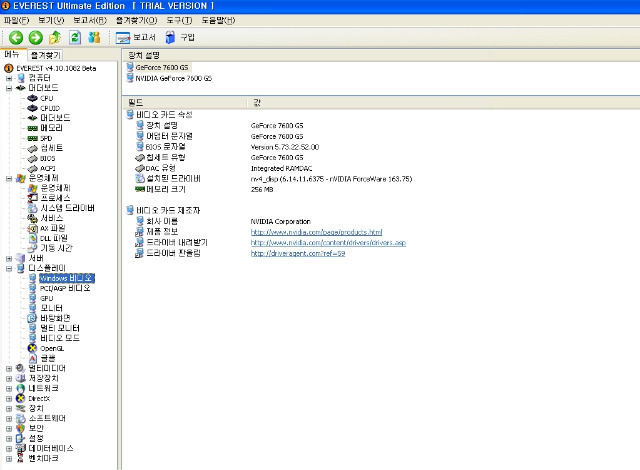The width and height of the screenshot is (640, 470).
Task: Open the 보고서(R) menu
Action: click(90, 20)
